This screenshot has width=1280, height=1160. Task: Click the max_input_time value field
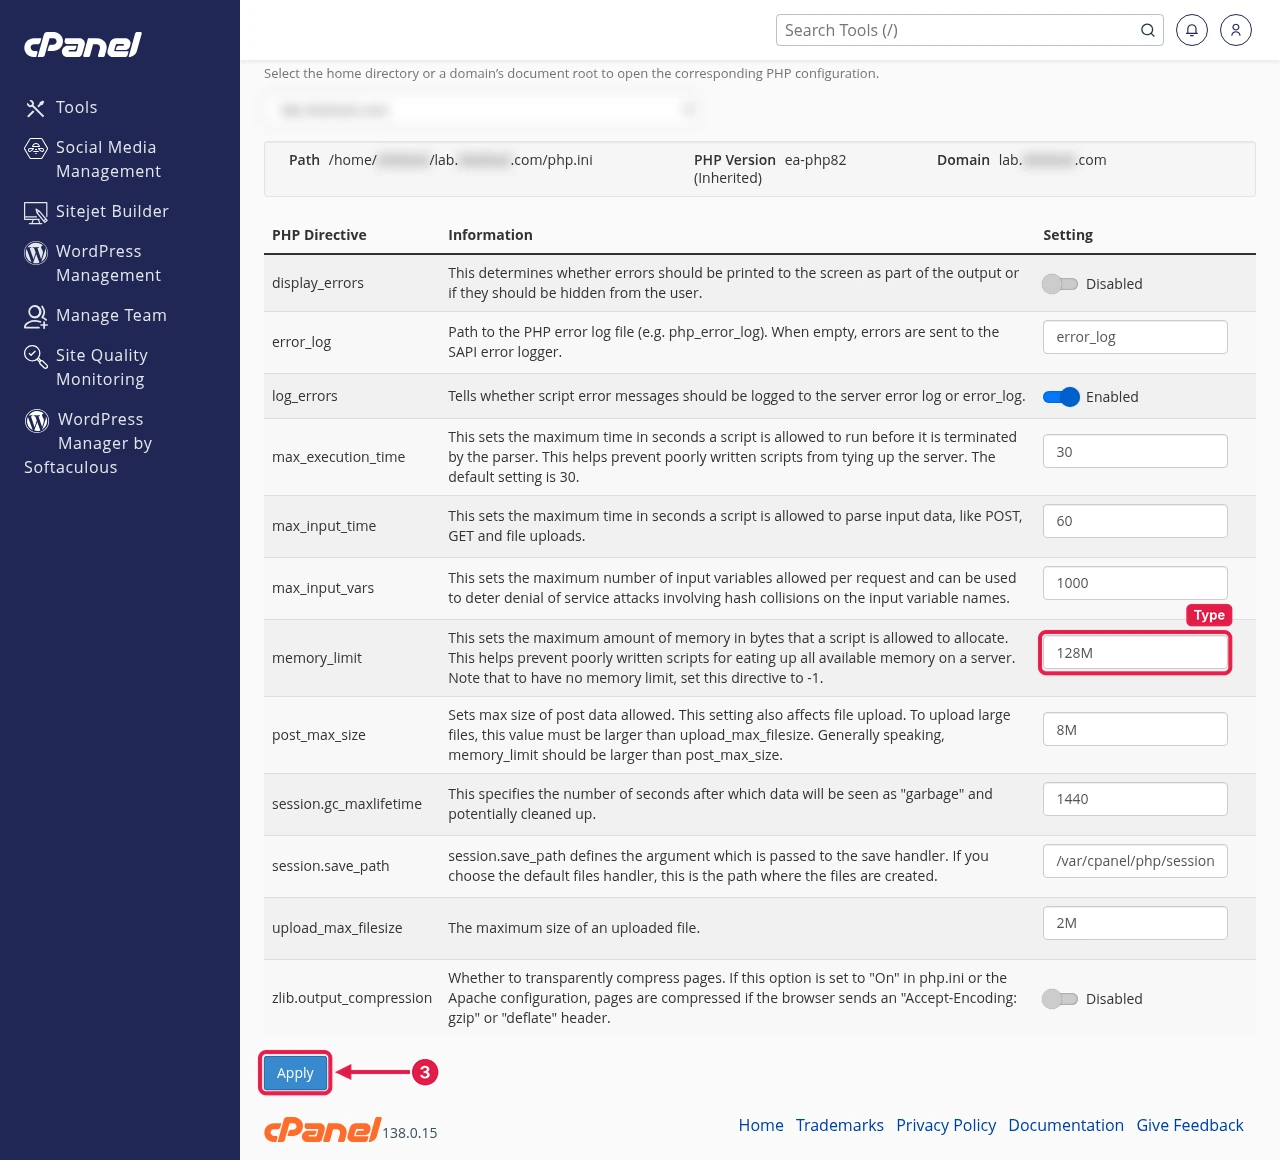[x=1135, y=521]
